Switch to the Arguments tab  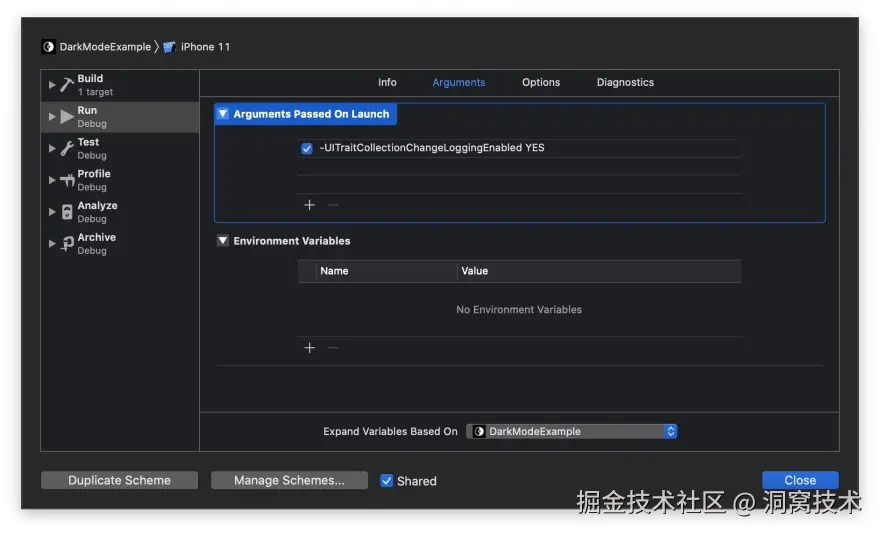(x=459, y=83)
